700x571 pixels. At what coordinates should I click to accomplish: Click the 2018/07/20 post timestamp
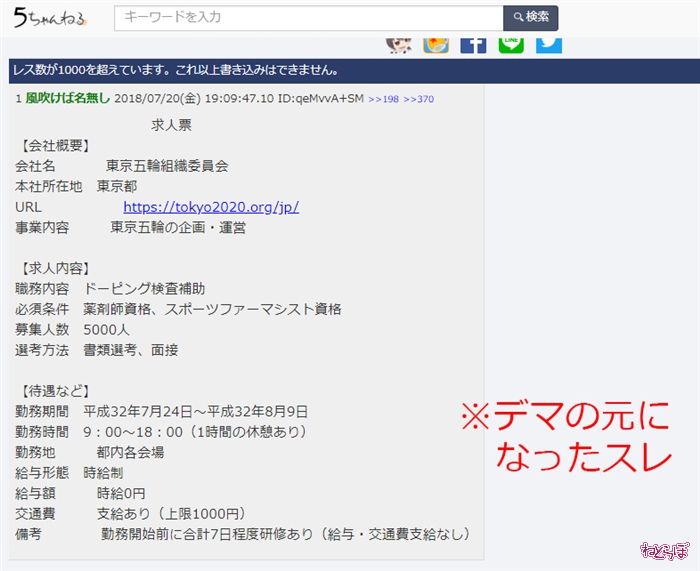(194, 99)
